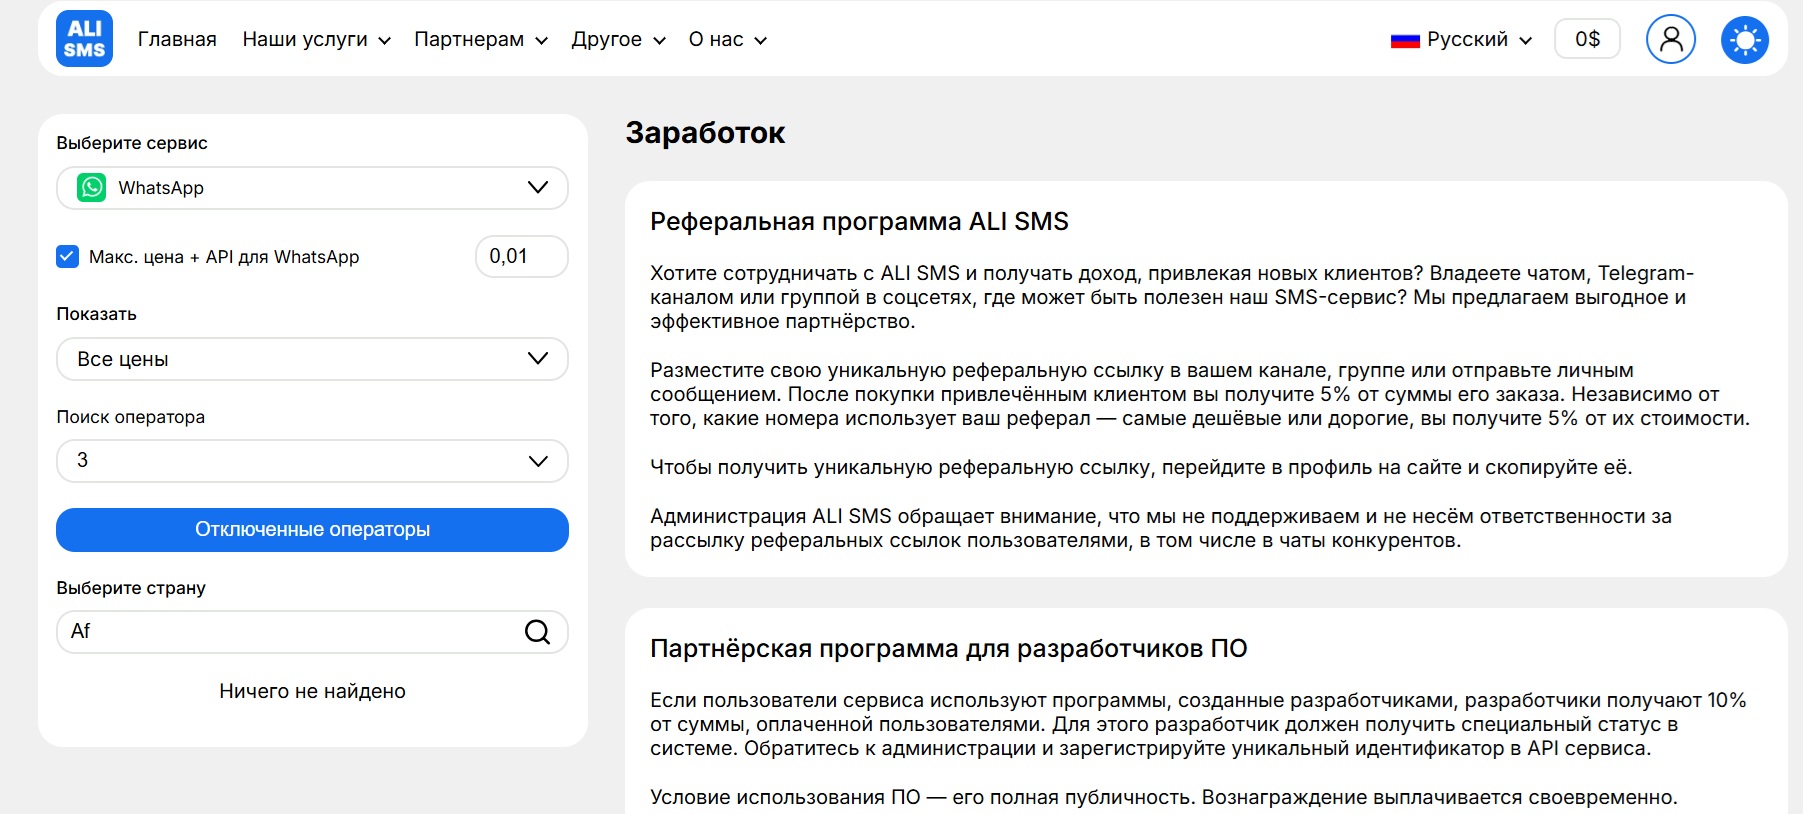Click the ALI SMS logo
This screenshot has width=1803, height=814.
pyautogui.click(x=84, y=39)
